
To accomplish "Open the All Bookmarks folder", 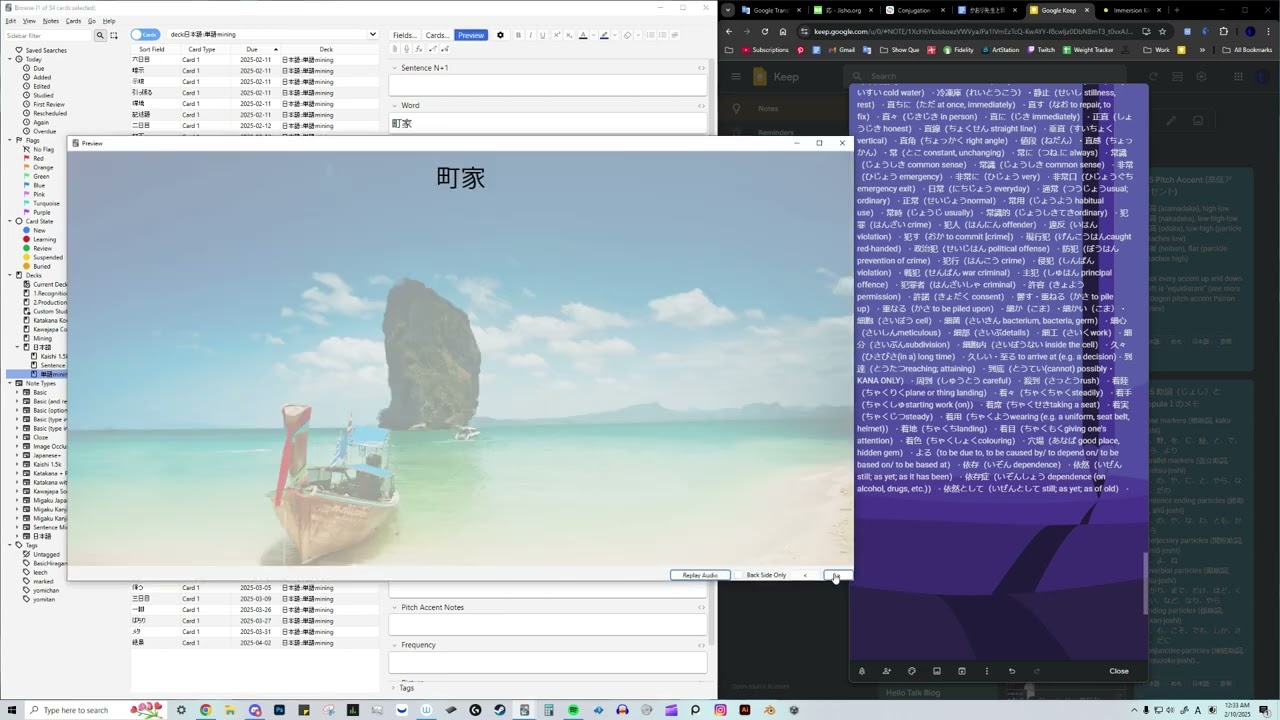I will (x=1247, y=50).
